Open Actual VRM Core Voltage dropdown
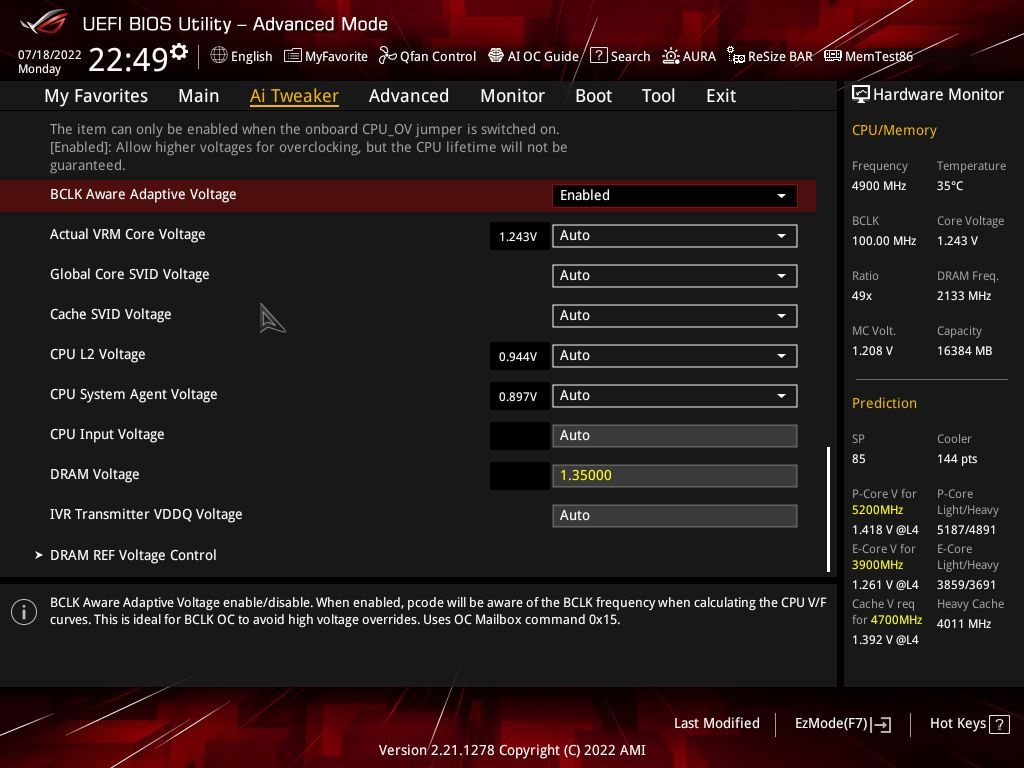 (674, 236)
